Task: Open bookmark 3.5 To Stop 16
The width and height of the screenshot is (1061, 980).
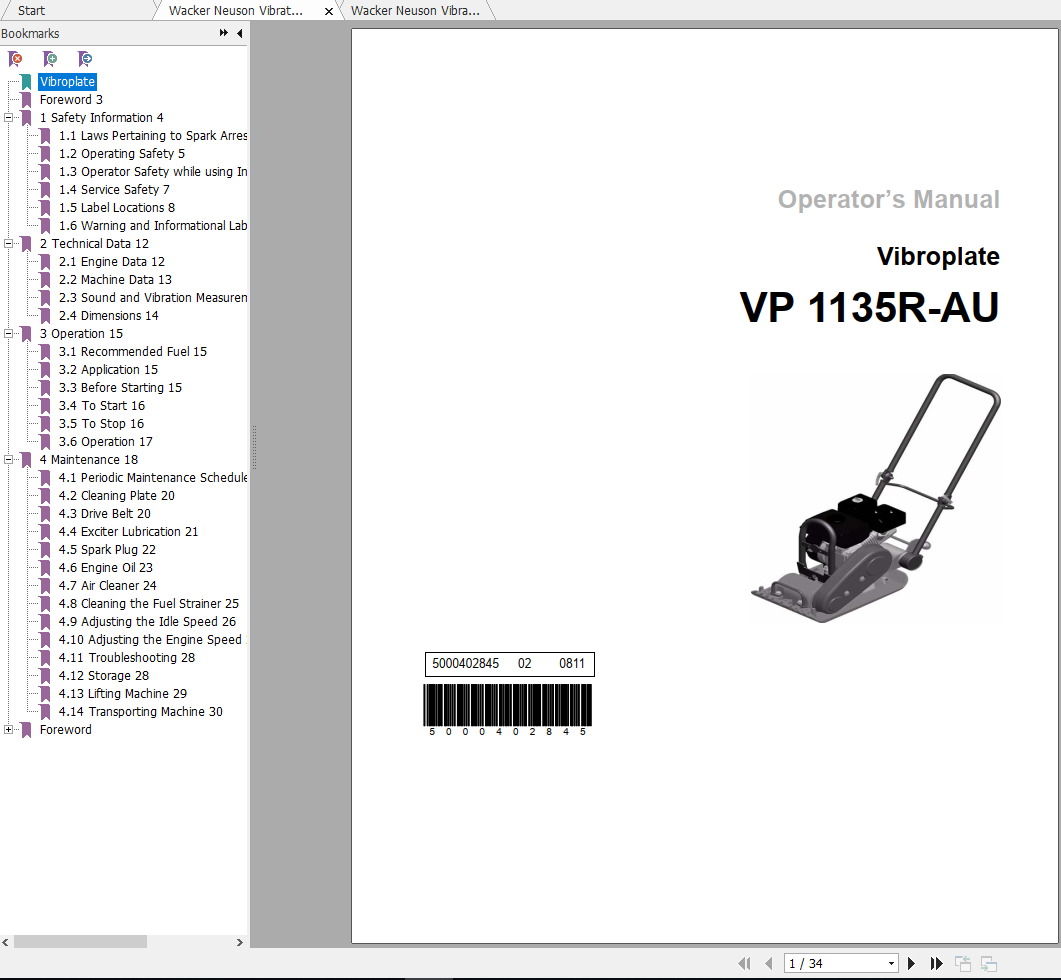Action: [x=101, y=424]
